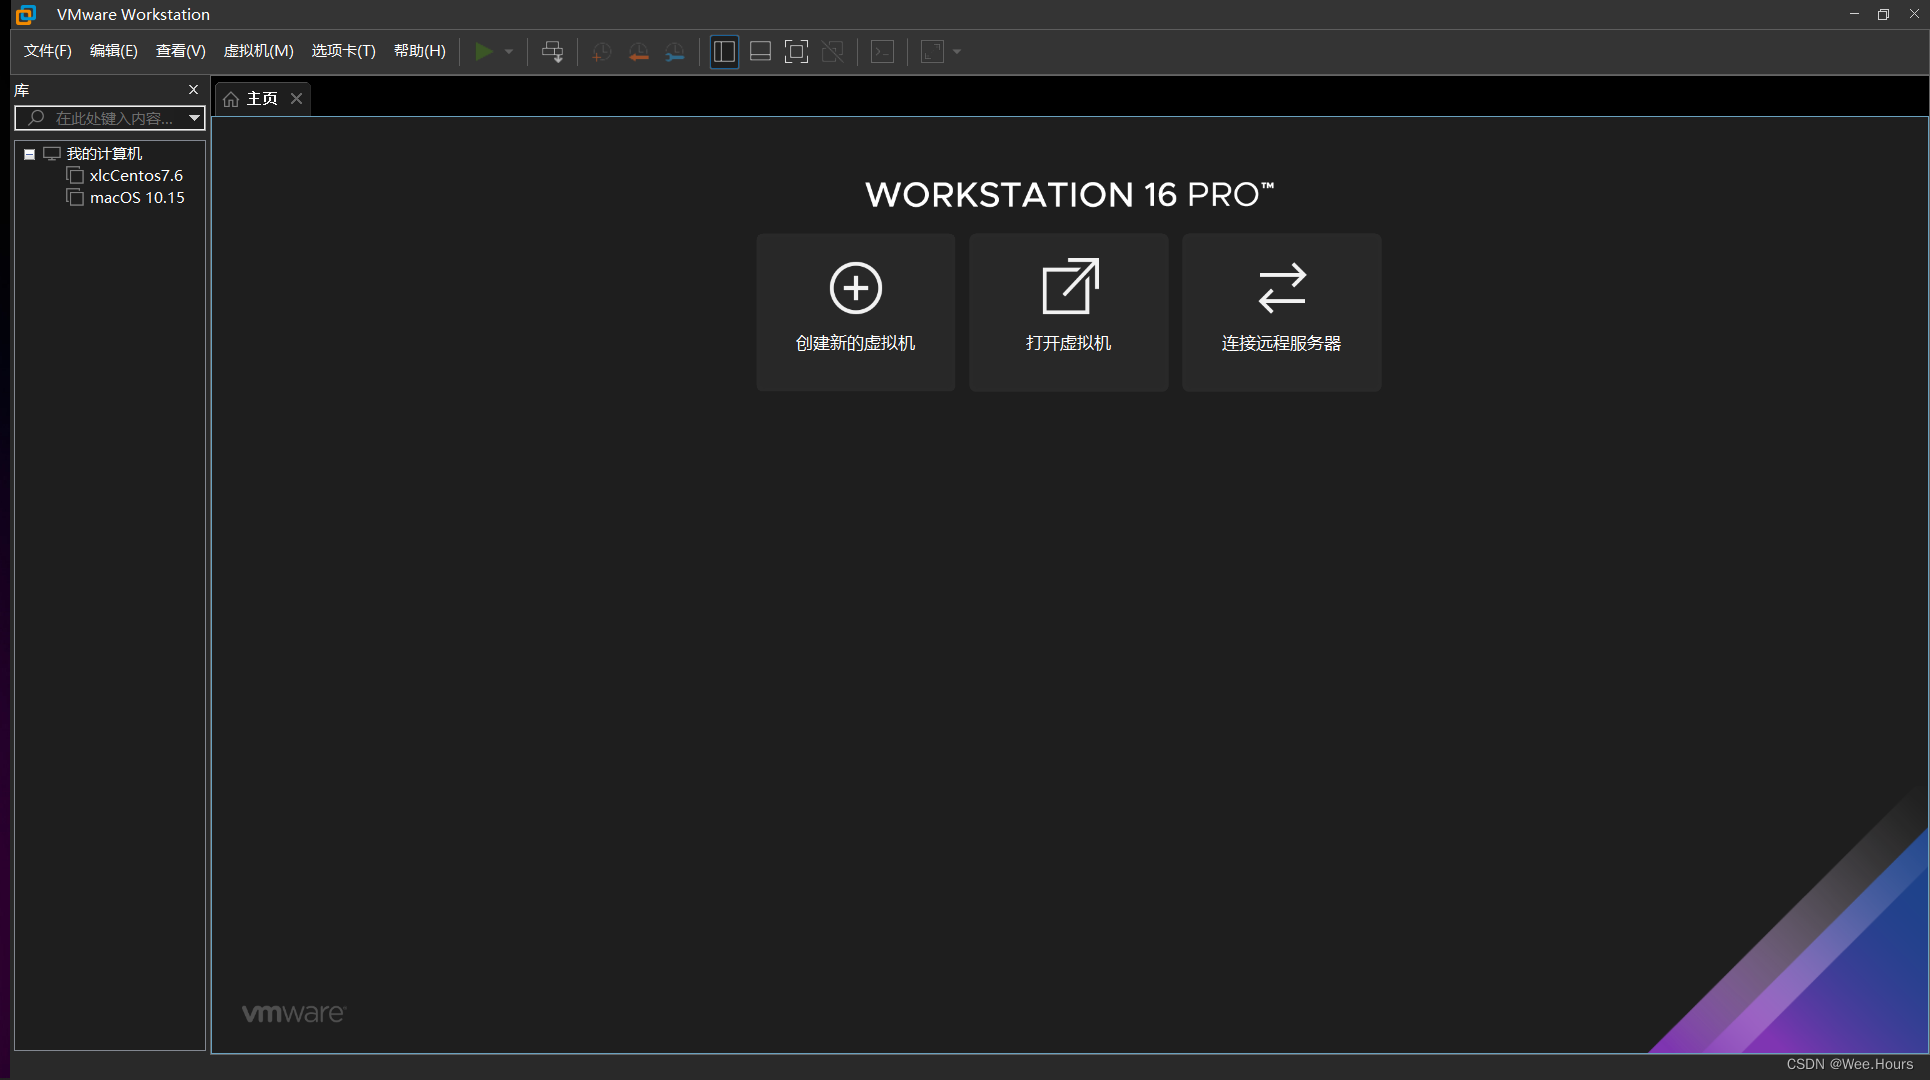Collapse the 我的计算机 tree node
This screenshot has height=1080, width=1930.
[30, 154]
